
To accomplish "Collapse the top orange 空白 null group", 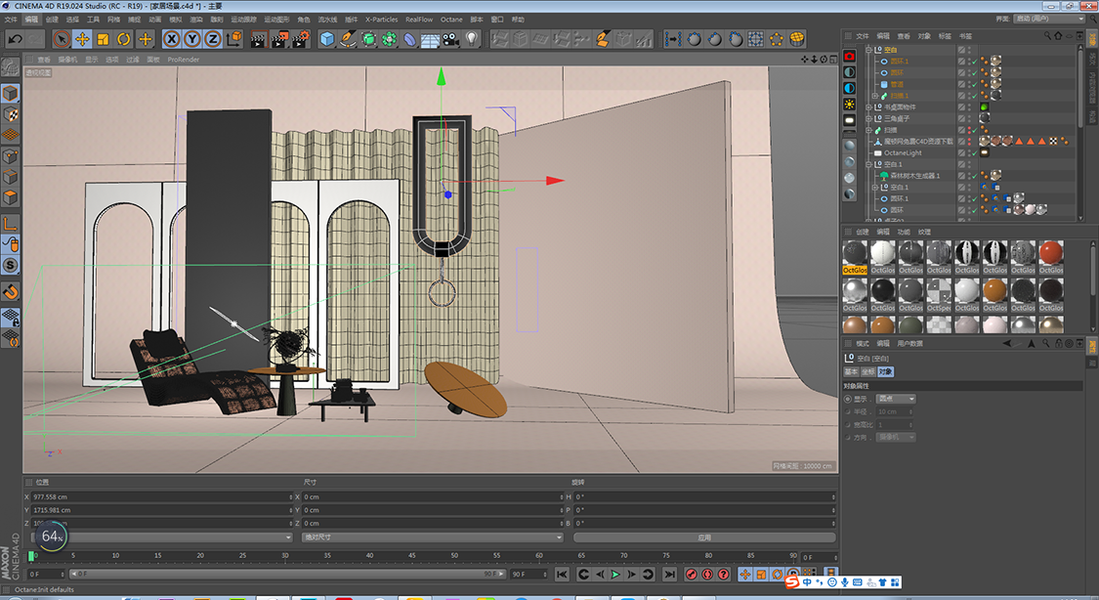I will (869, 50).
